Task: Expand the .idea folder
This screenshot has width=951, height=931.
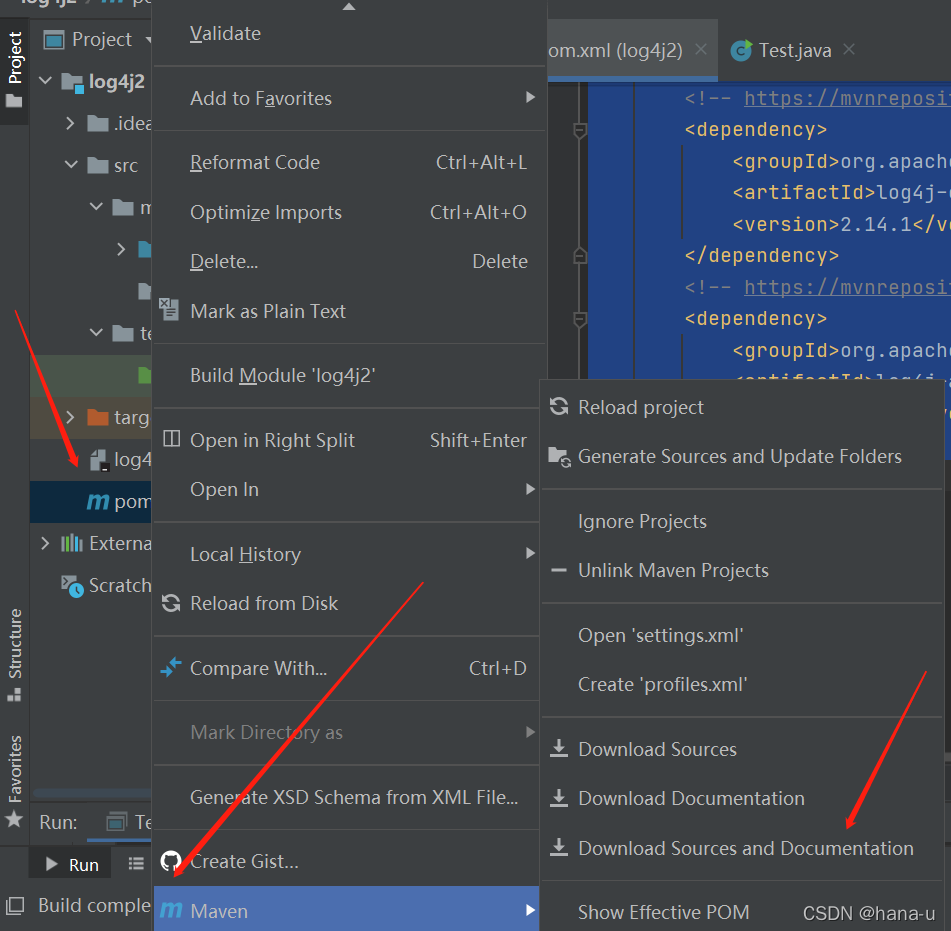Action: point(70,124)
